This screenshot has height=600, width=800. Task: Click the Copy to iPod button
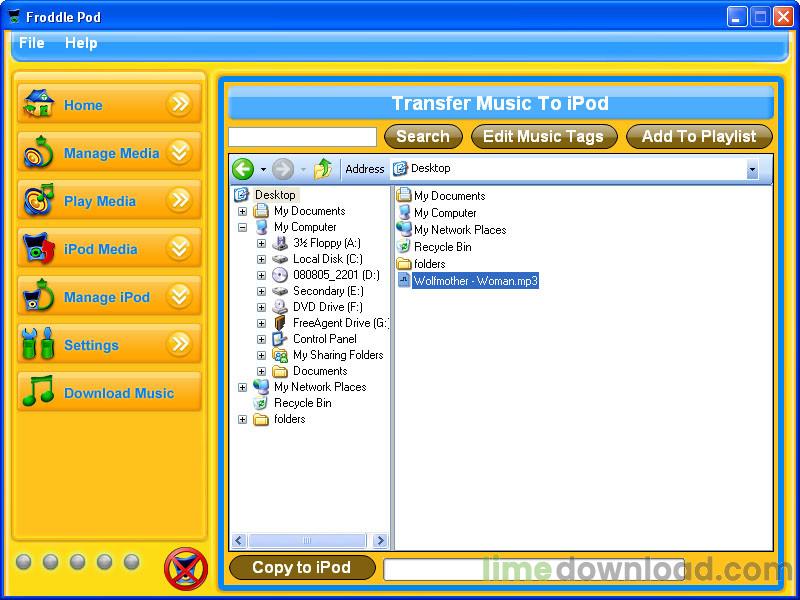click(x=302, y=567)
